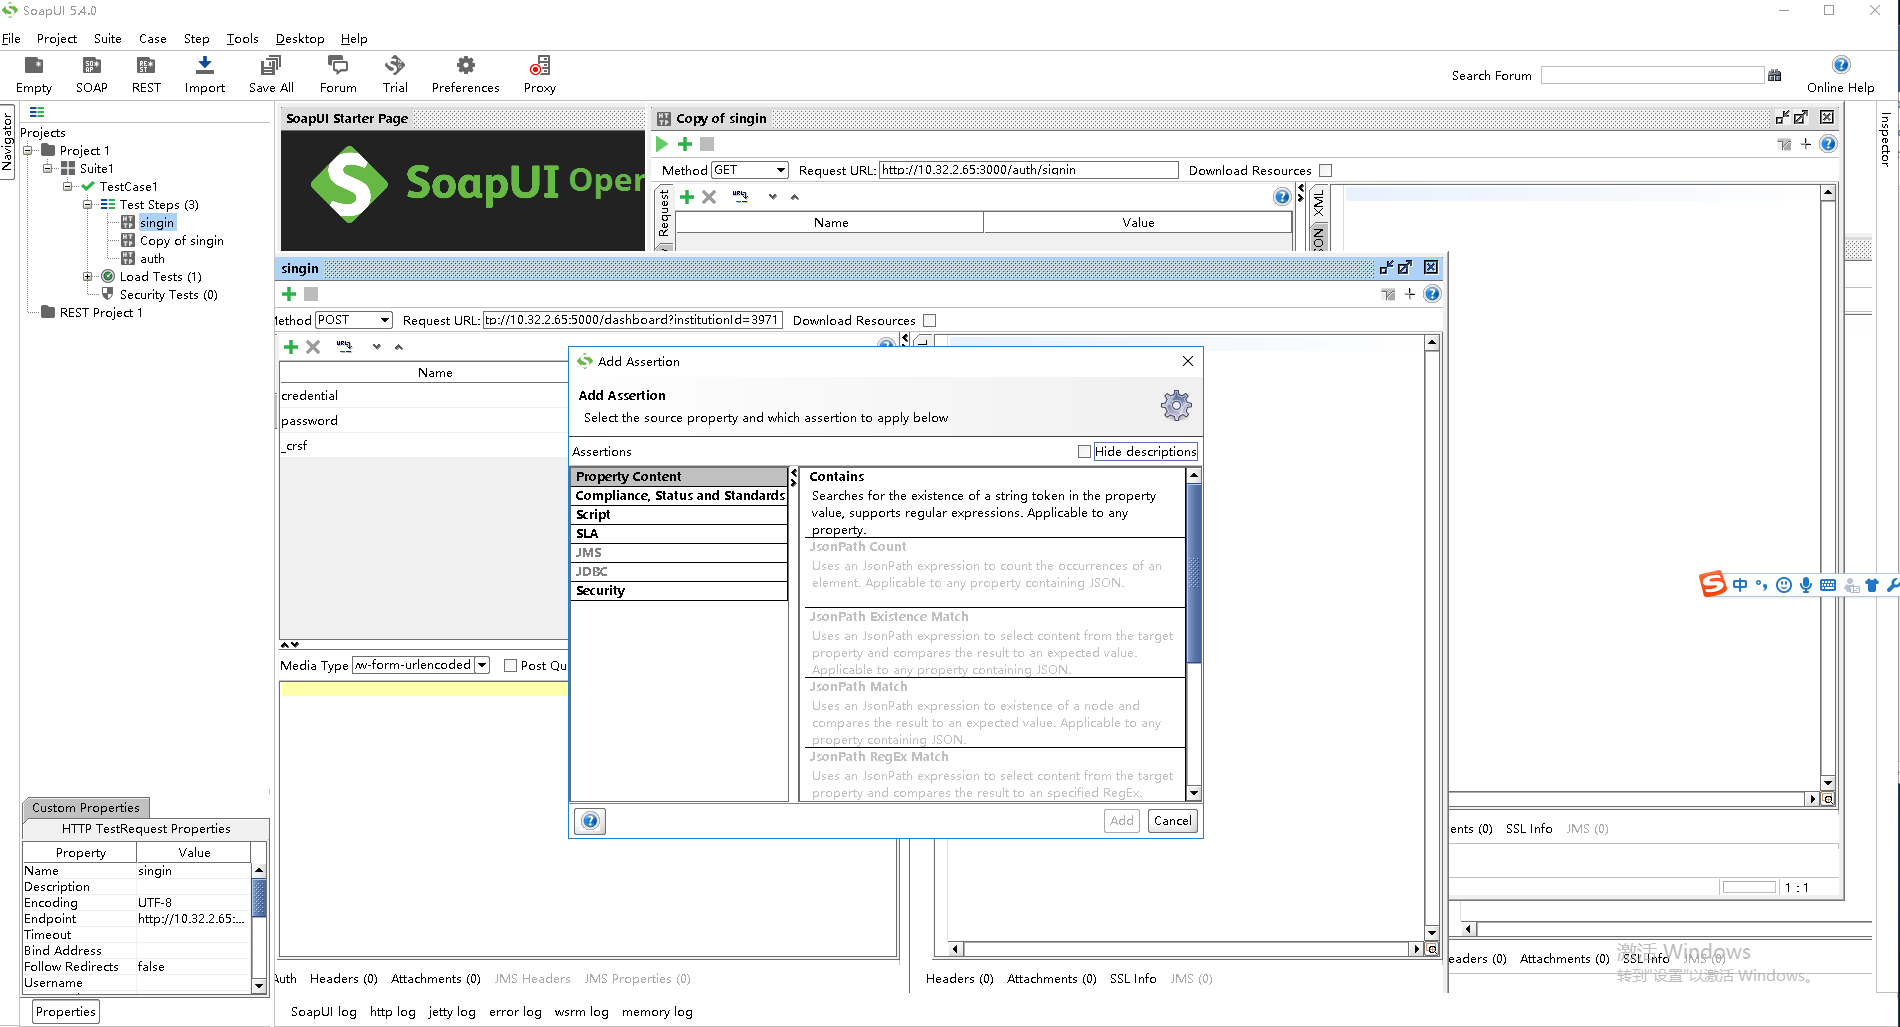The height and width of the screenshot is (1027, 1900).
Task: Click the singin Request URL field
Action: tap(636, 320)
